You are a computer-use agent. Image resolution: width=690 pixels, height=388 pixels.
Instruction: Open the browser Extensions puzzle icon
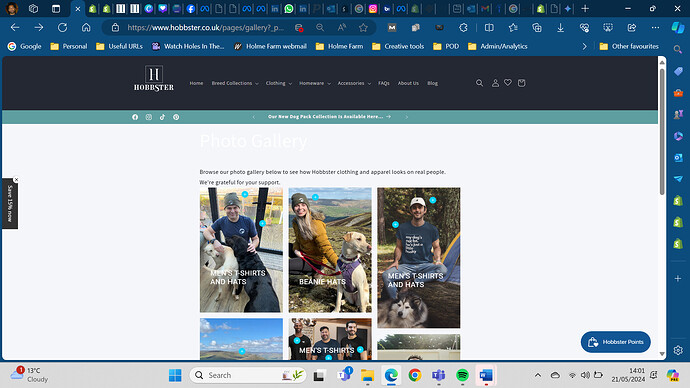463,27
